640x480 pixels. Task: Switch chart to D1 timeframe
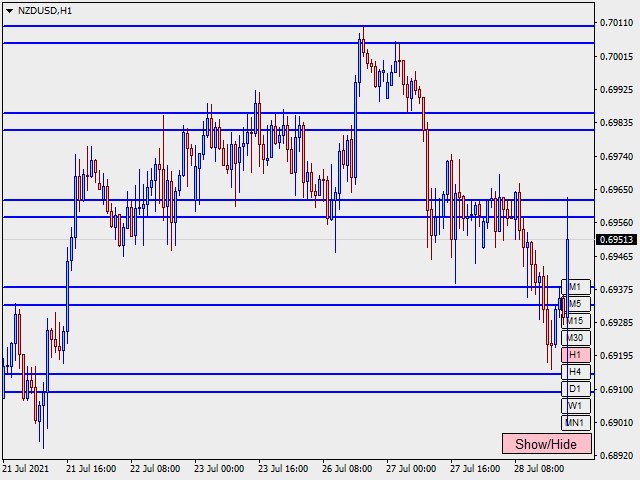coord(576,389)
